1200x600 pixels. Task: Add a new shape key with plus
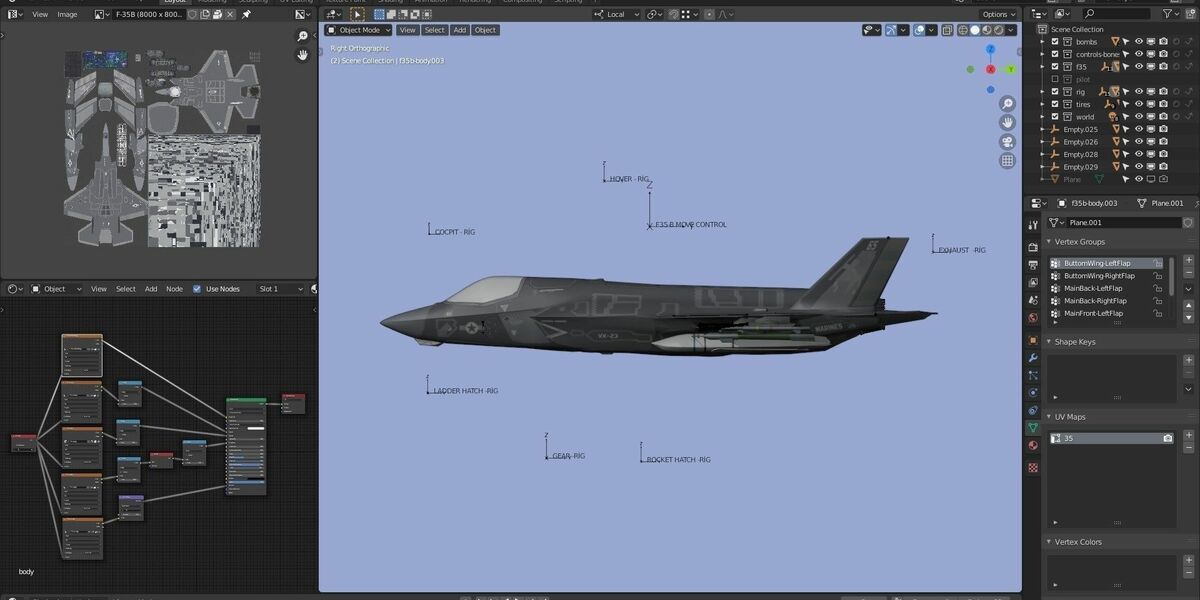[x=1189, y=361]
